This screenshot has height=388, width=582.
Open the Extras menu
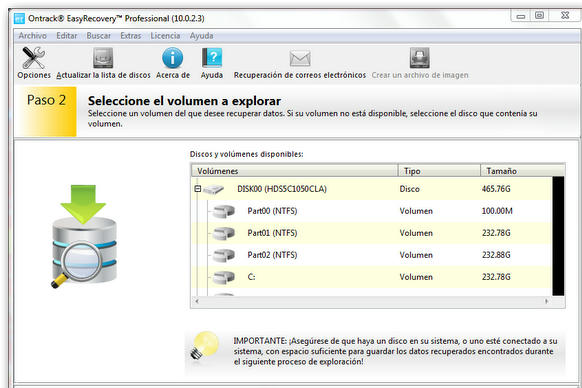(131, 36)
